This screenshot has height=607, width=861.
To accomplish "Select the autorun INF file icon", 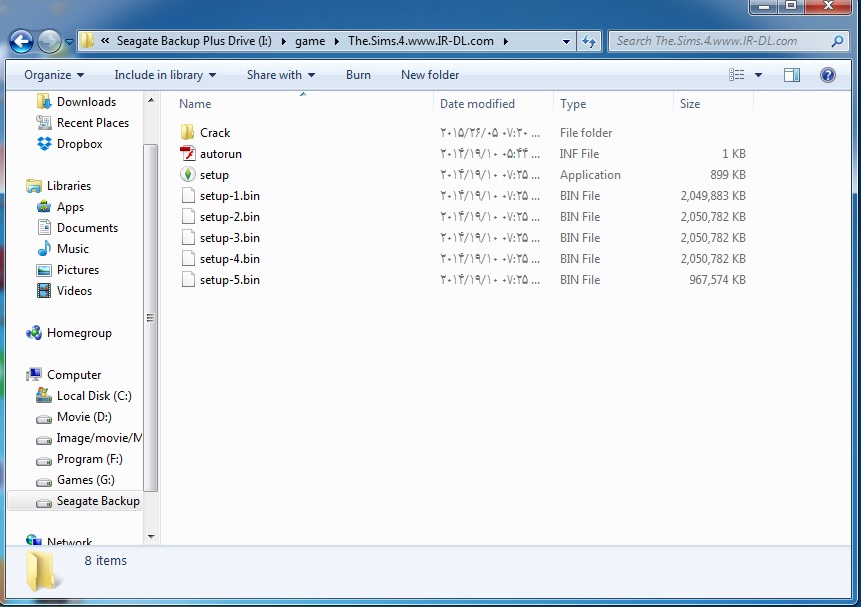I will pyautogui.click(x=188, y=153).
